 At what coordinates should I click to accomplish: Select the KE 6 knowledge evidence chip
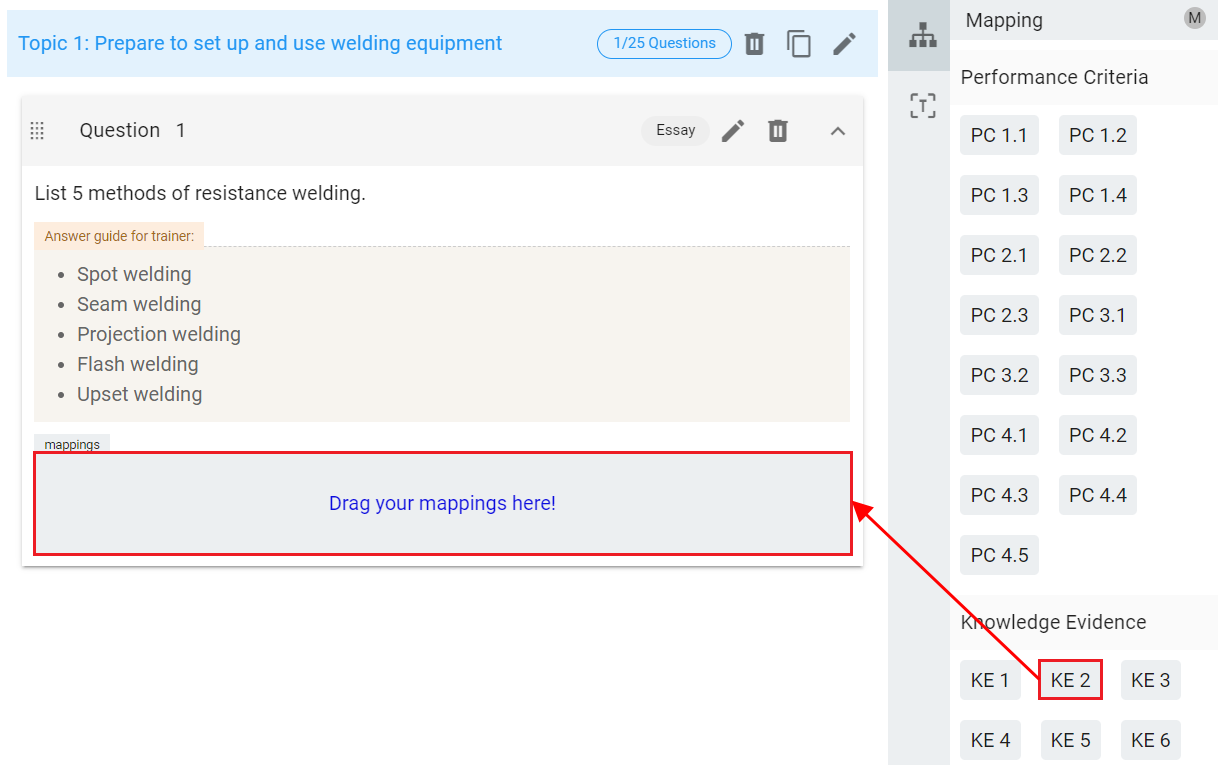click(1150, 740)
